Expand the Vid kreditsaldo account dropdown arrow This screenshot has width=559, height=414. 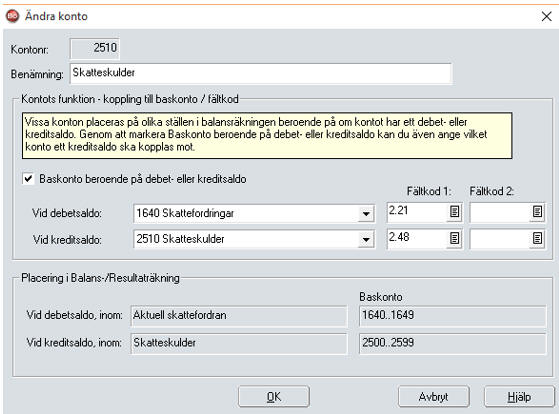click(x=366, y=239)
